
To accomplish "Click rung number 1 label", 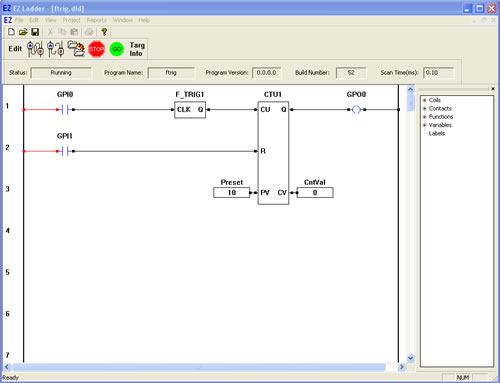I will tap(7, 106).
